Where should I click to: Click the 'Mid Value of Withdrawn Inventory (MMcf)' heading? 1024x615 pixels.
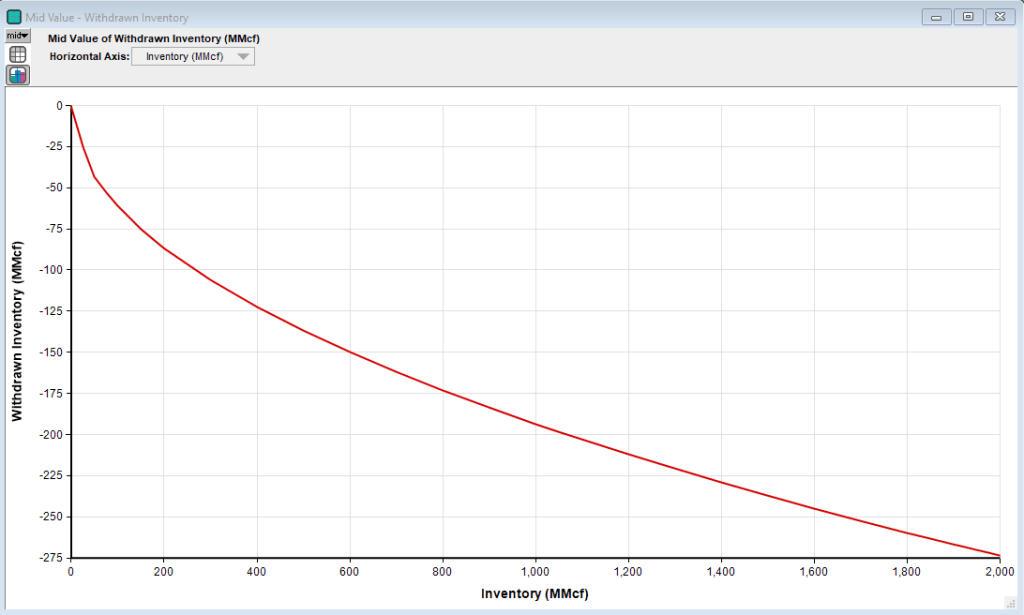click(154, 38)
